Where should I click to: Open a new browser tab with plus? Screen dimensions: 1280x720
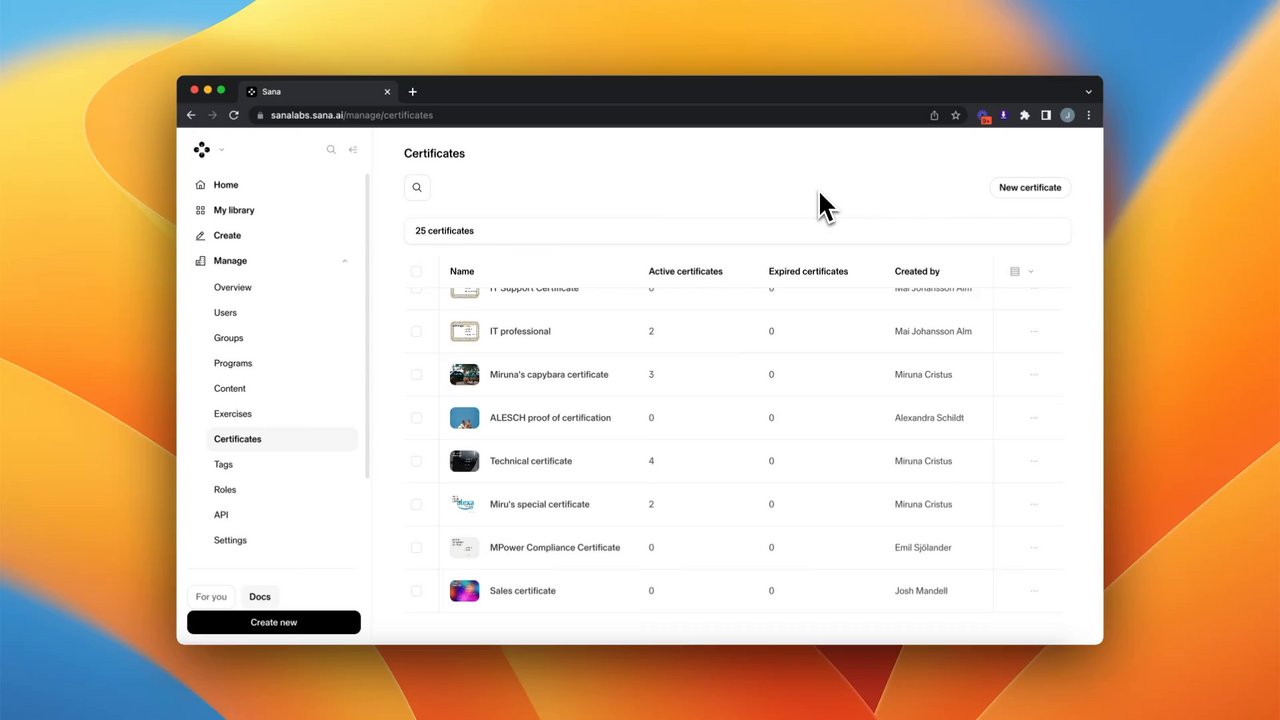tap(412, 92)
